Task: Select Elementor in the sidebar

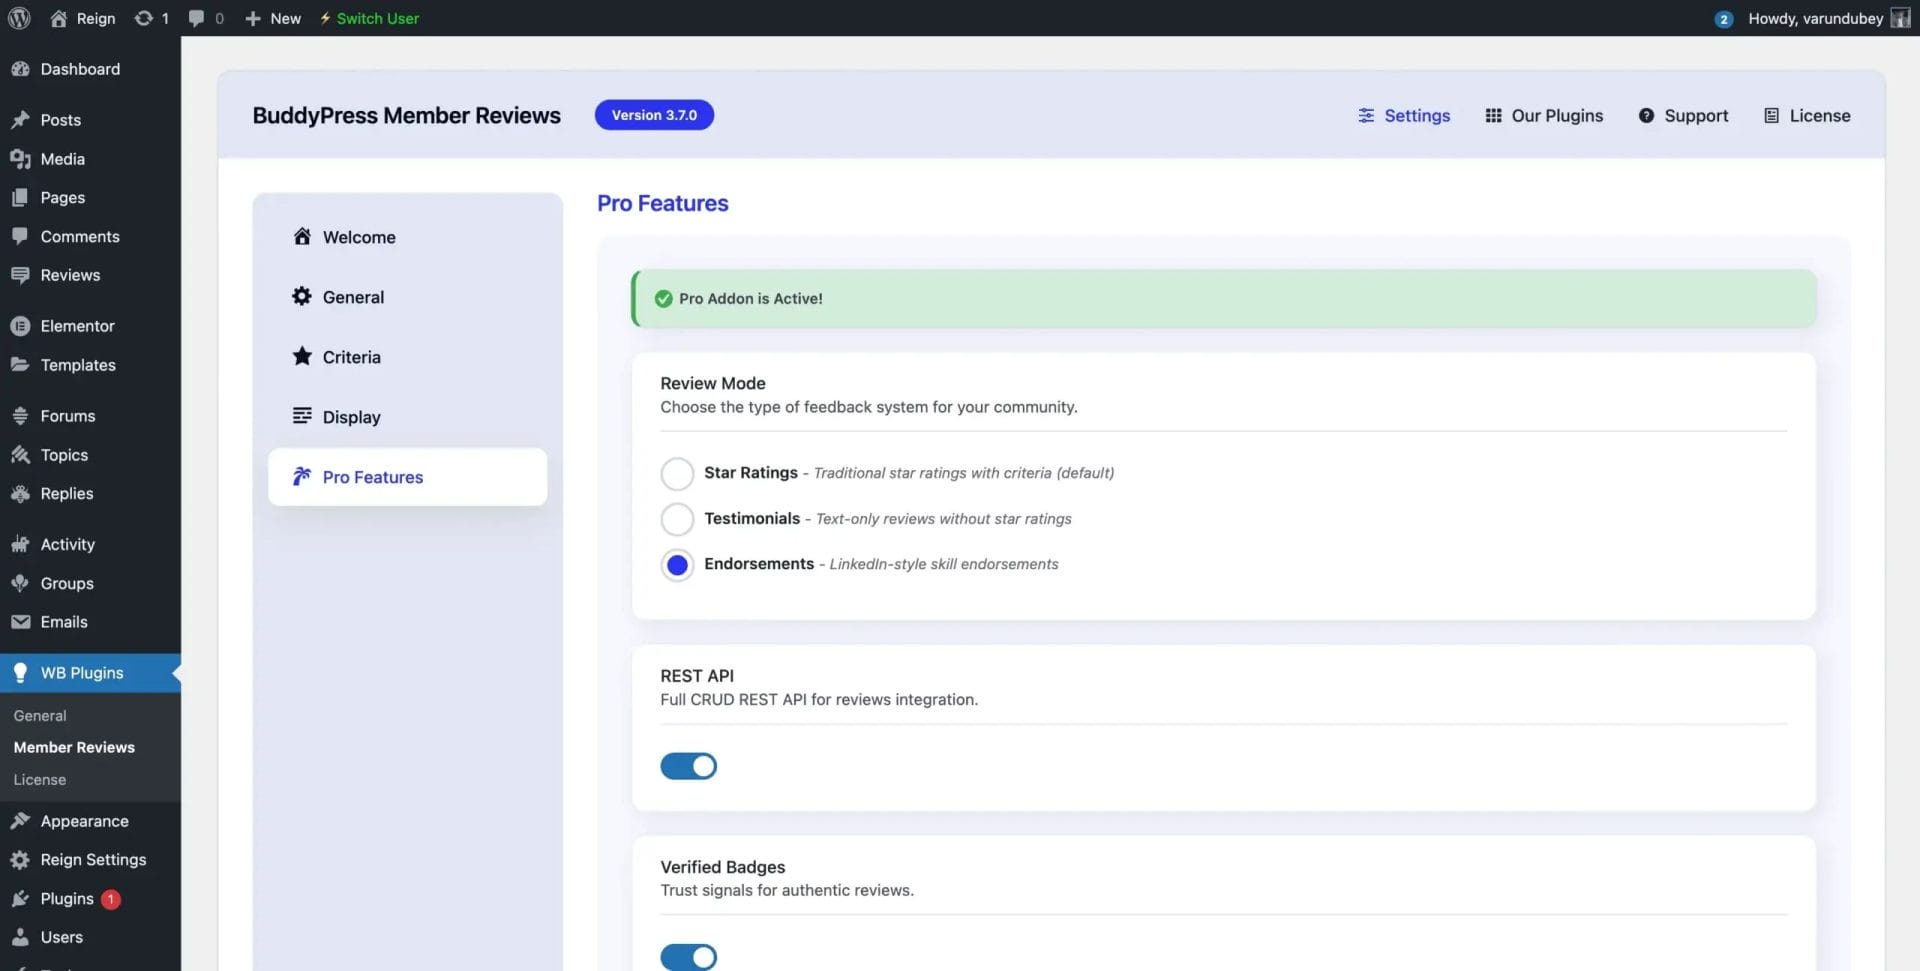Action: pyautogui.click(x=77, y=325)
